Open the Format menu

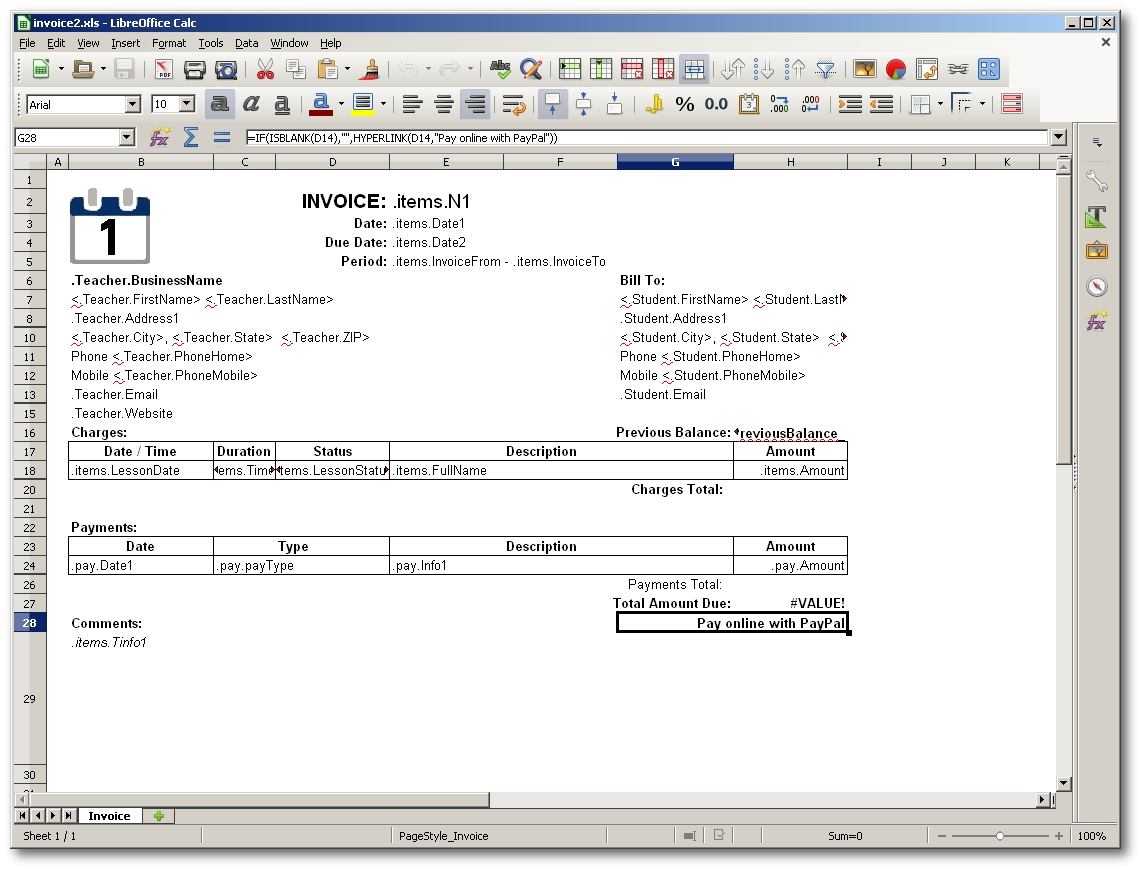(x=168, y=43)
